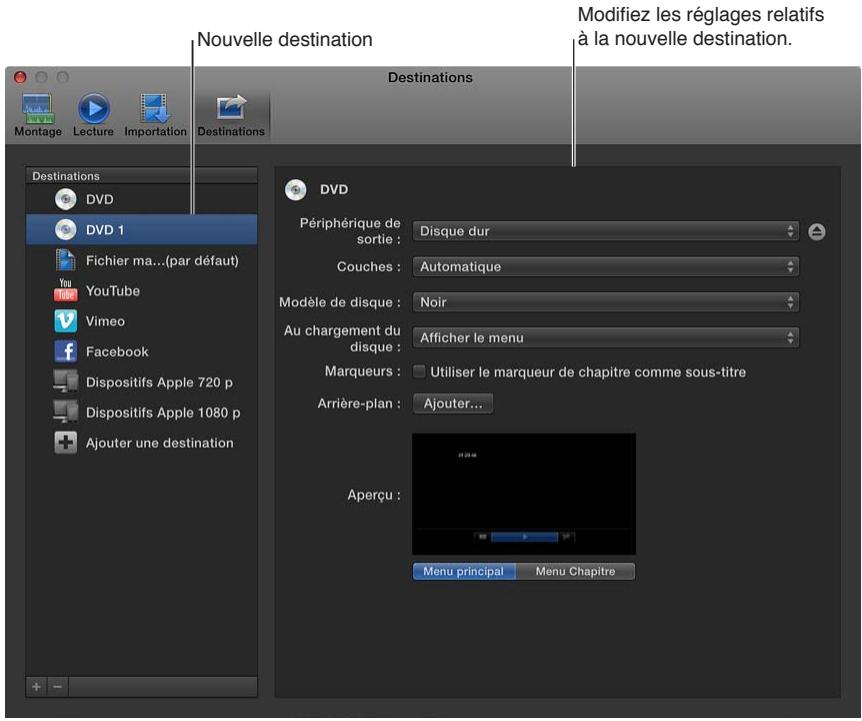Eject disc with the eject icon
The height and width of the screenshot is (721, 862).
pos(817,231)
